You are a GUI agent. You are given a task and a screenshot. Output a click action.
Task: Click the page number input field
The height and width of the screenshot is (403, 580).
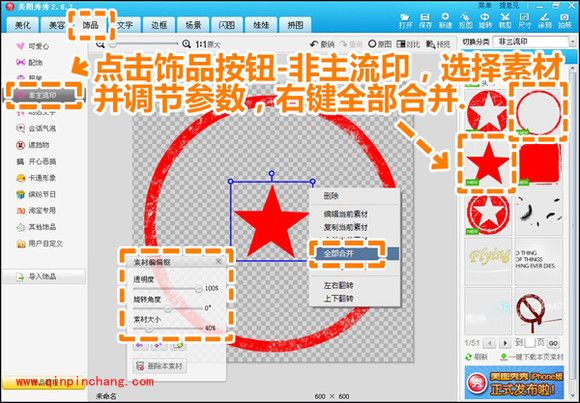coord(530,343)
